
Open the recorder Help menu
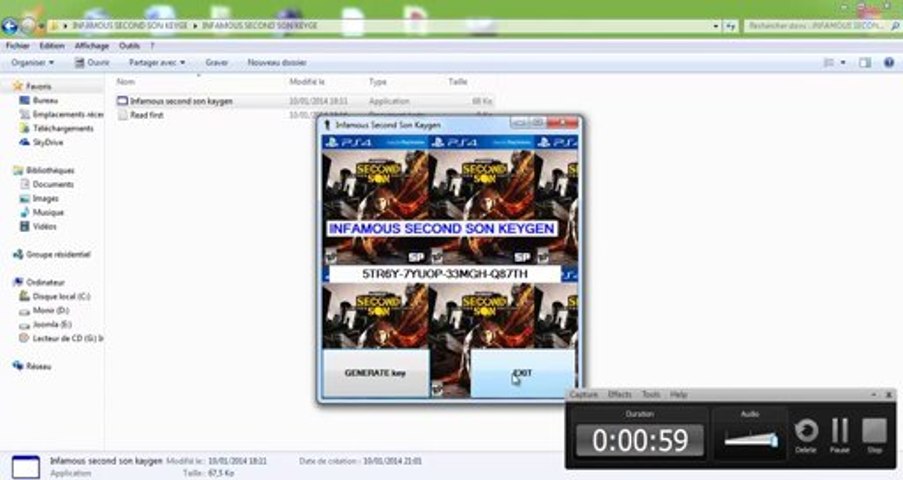point(678,394)
